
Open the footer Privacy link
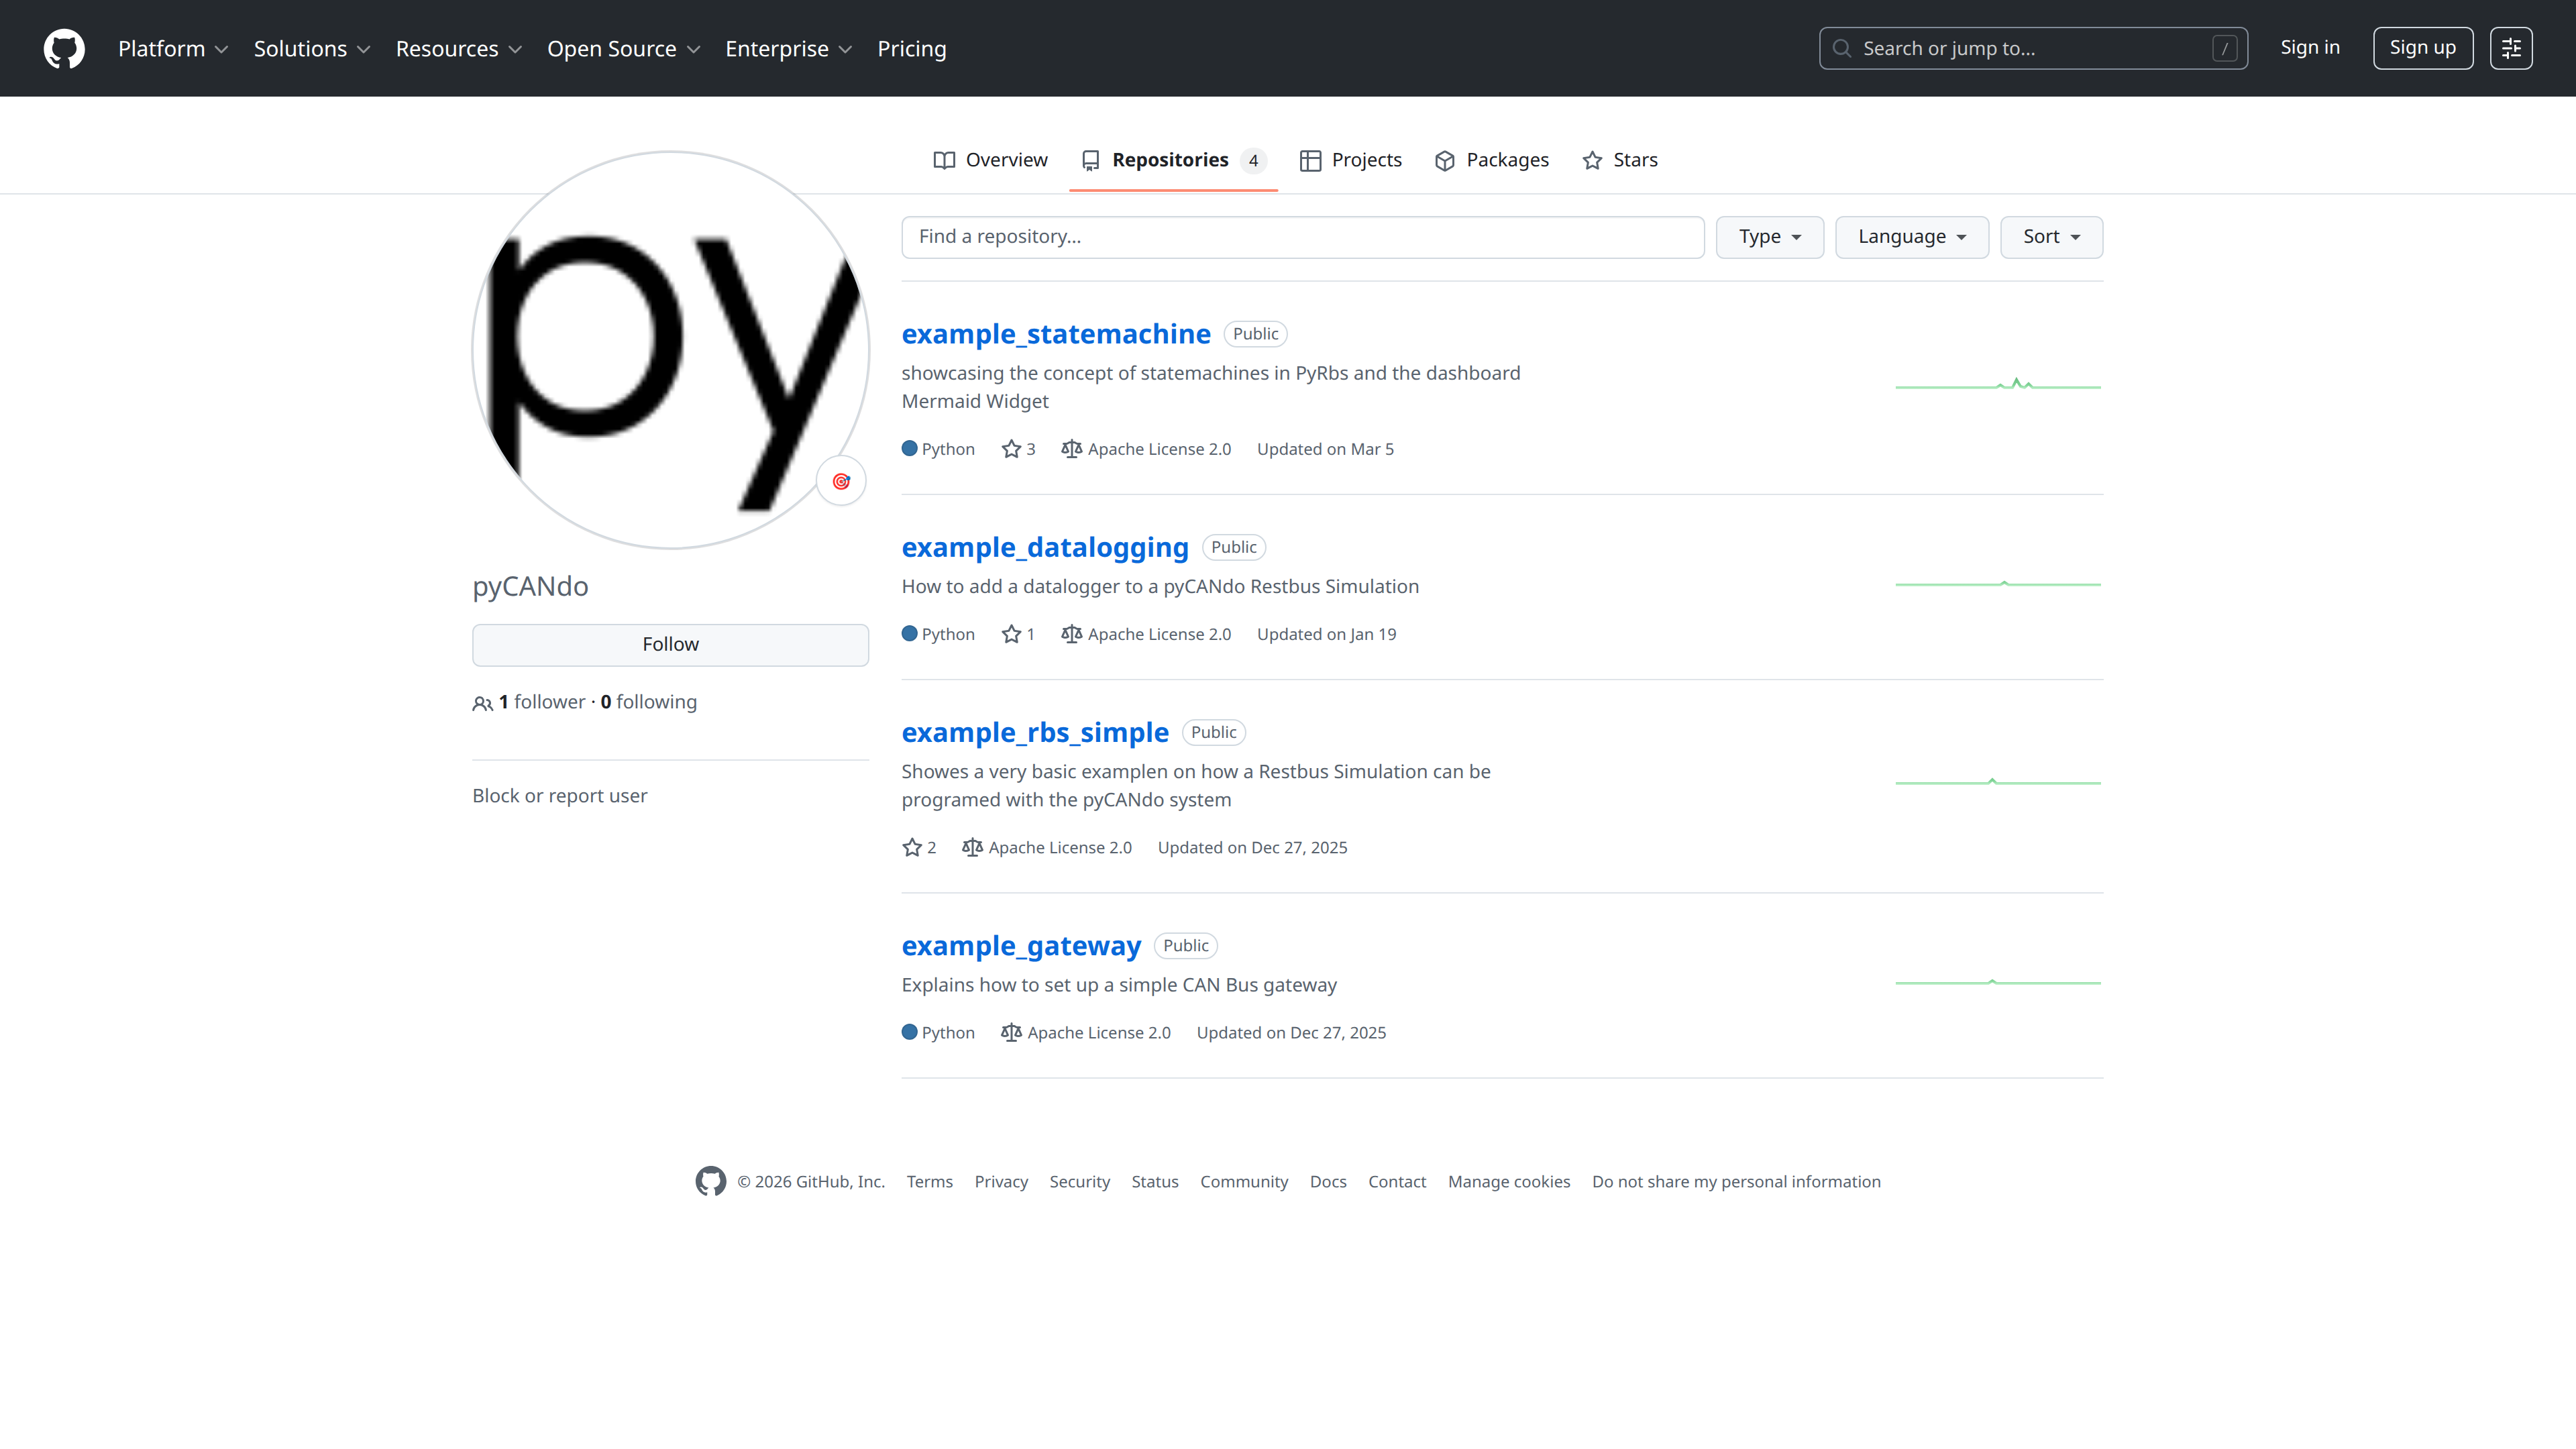(1000, 1182)
